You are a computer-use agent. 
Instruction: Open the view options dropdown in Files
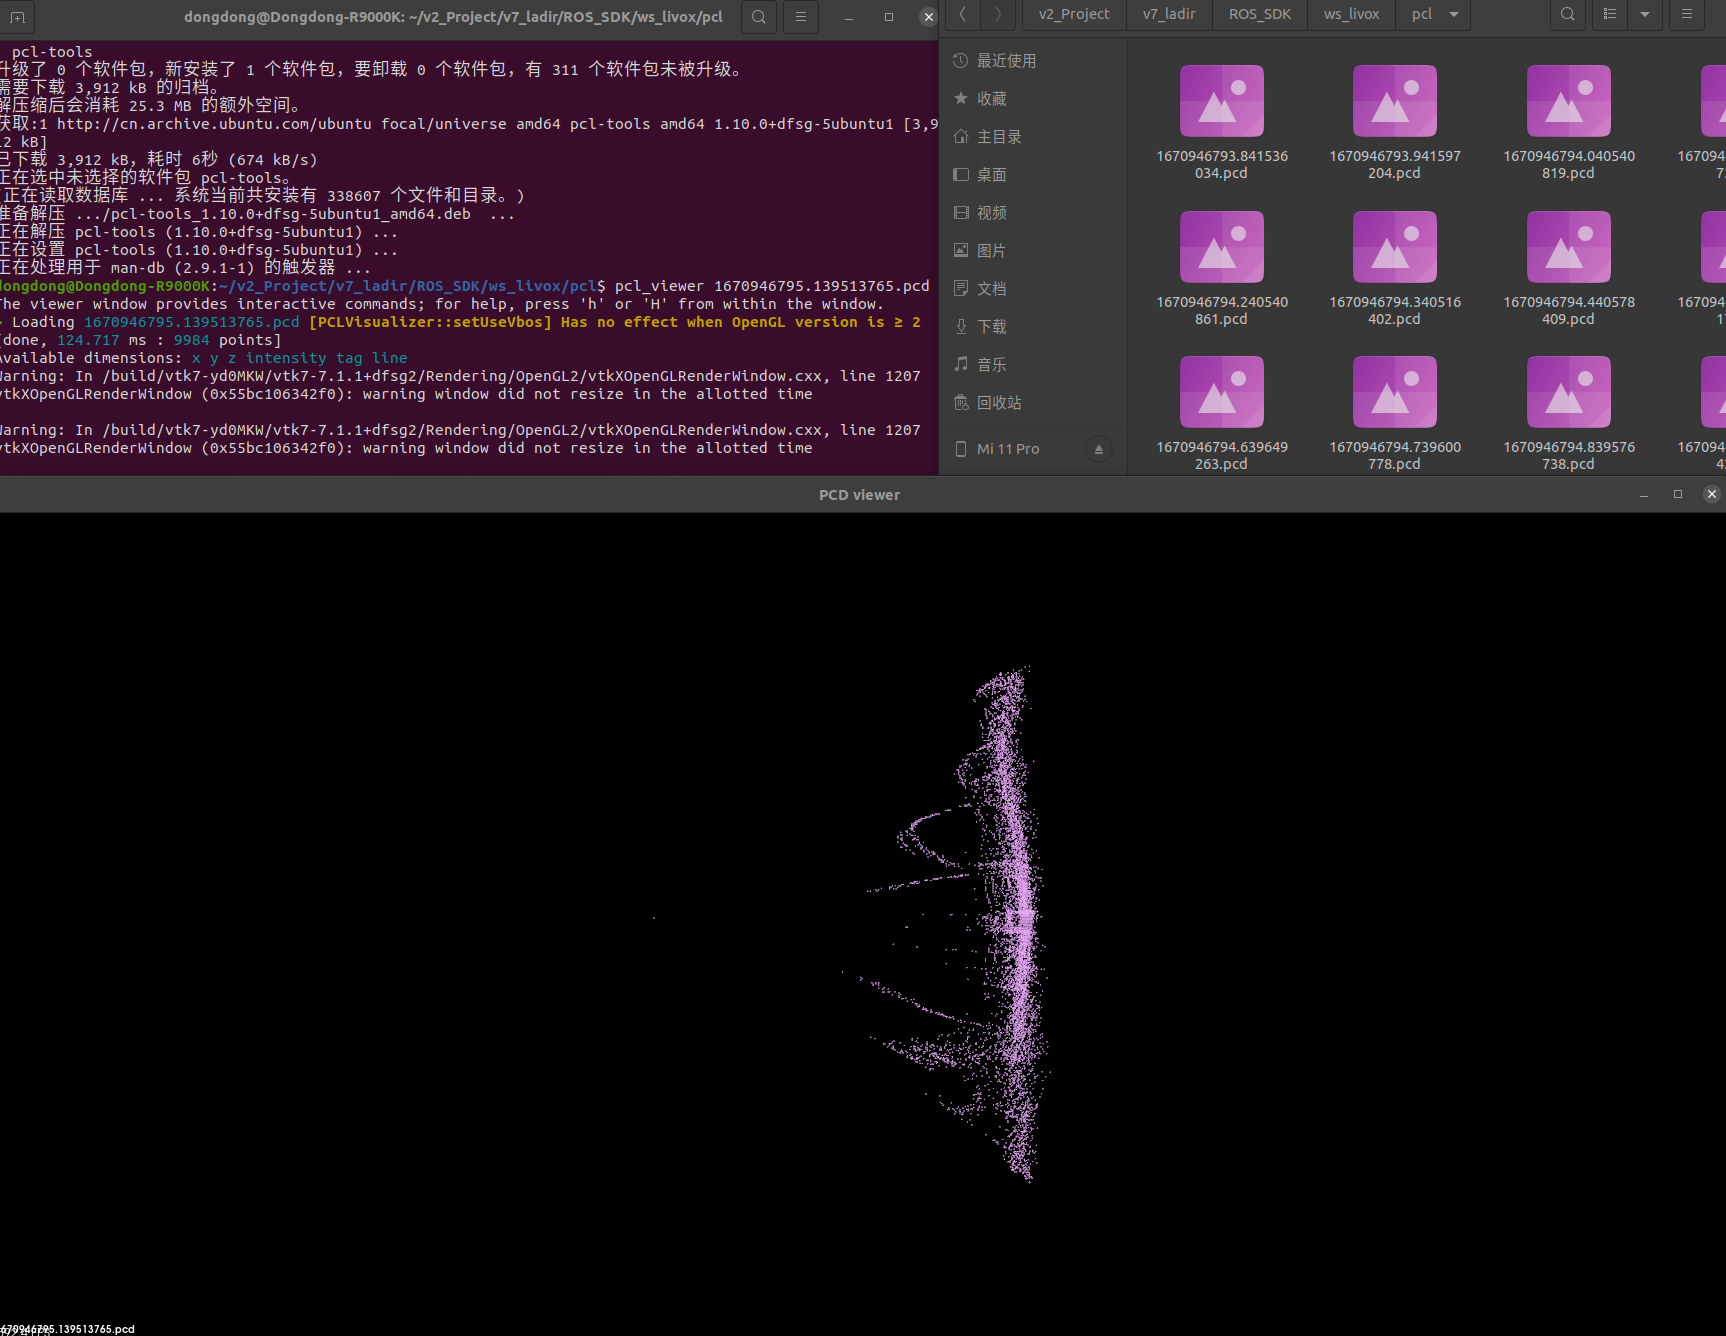click(1645, 14)
